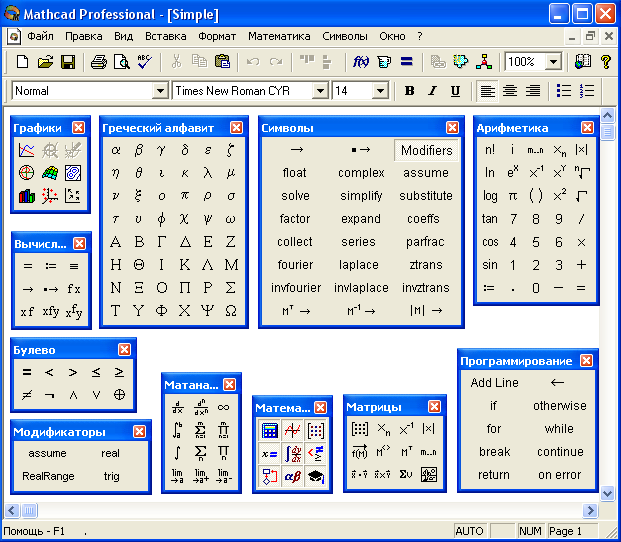Open the Правка menu
Viewport: 621px width, 542px height.
(84, 36)
